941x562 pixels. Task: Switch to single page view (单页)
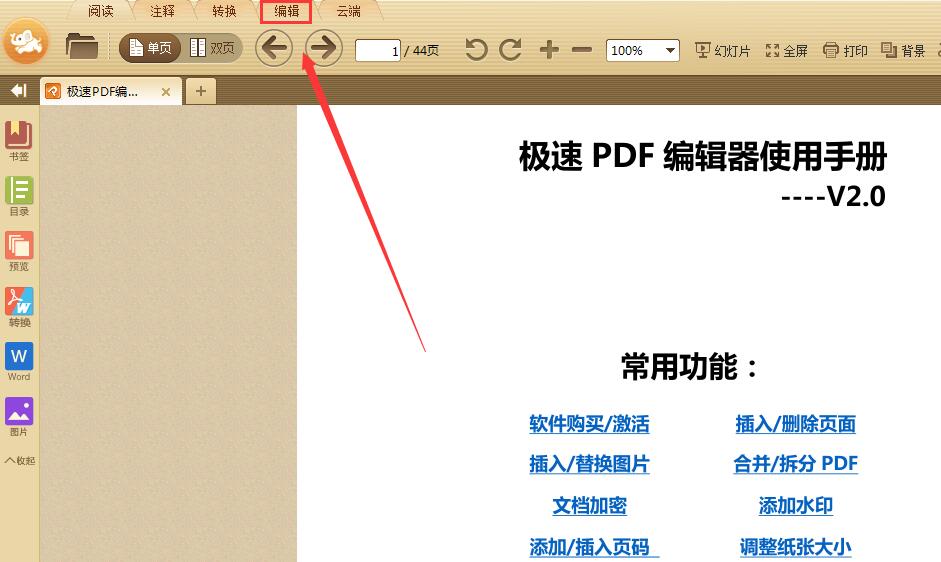coord(150,48)
